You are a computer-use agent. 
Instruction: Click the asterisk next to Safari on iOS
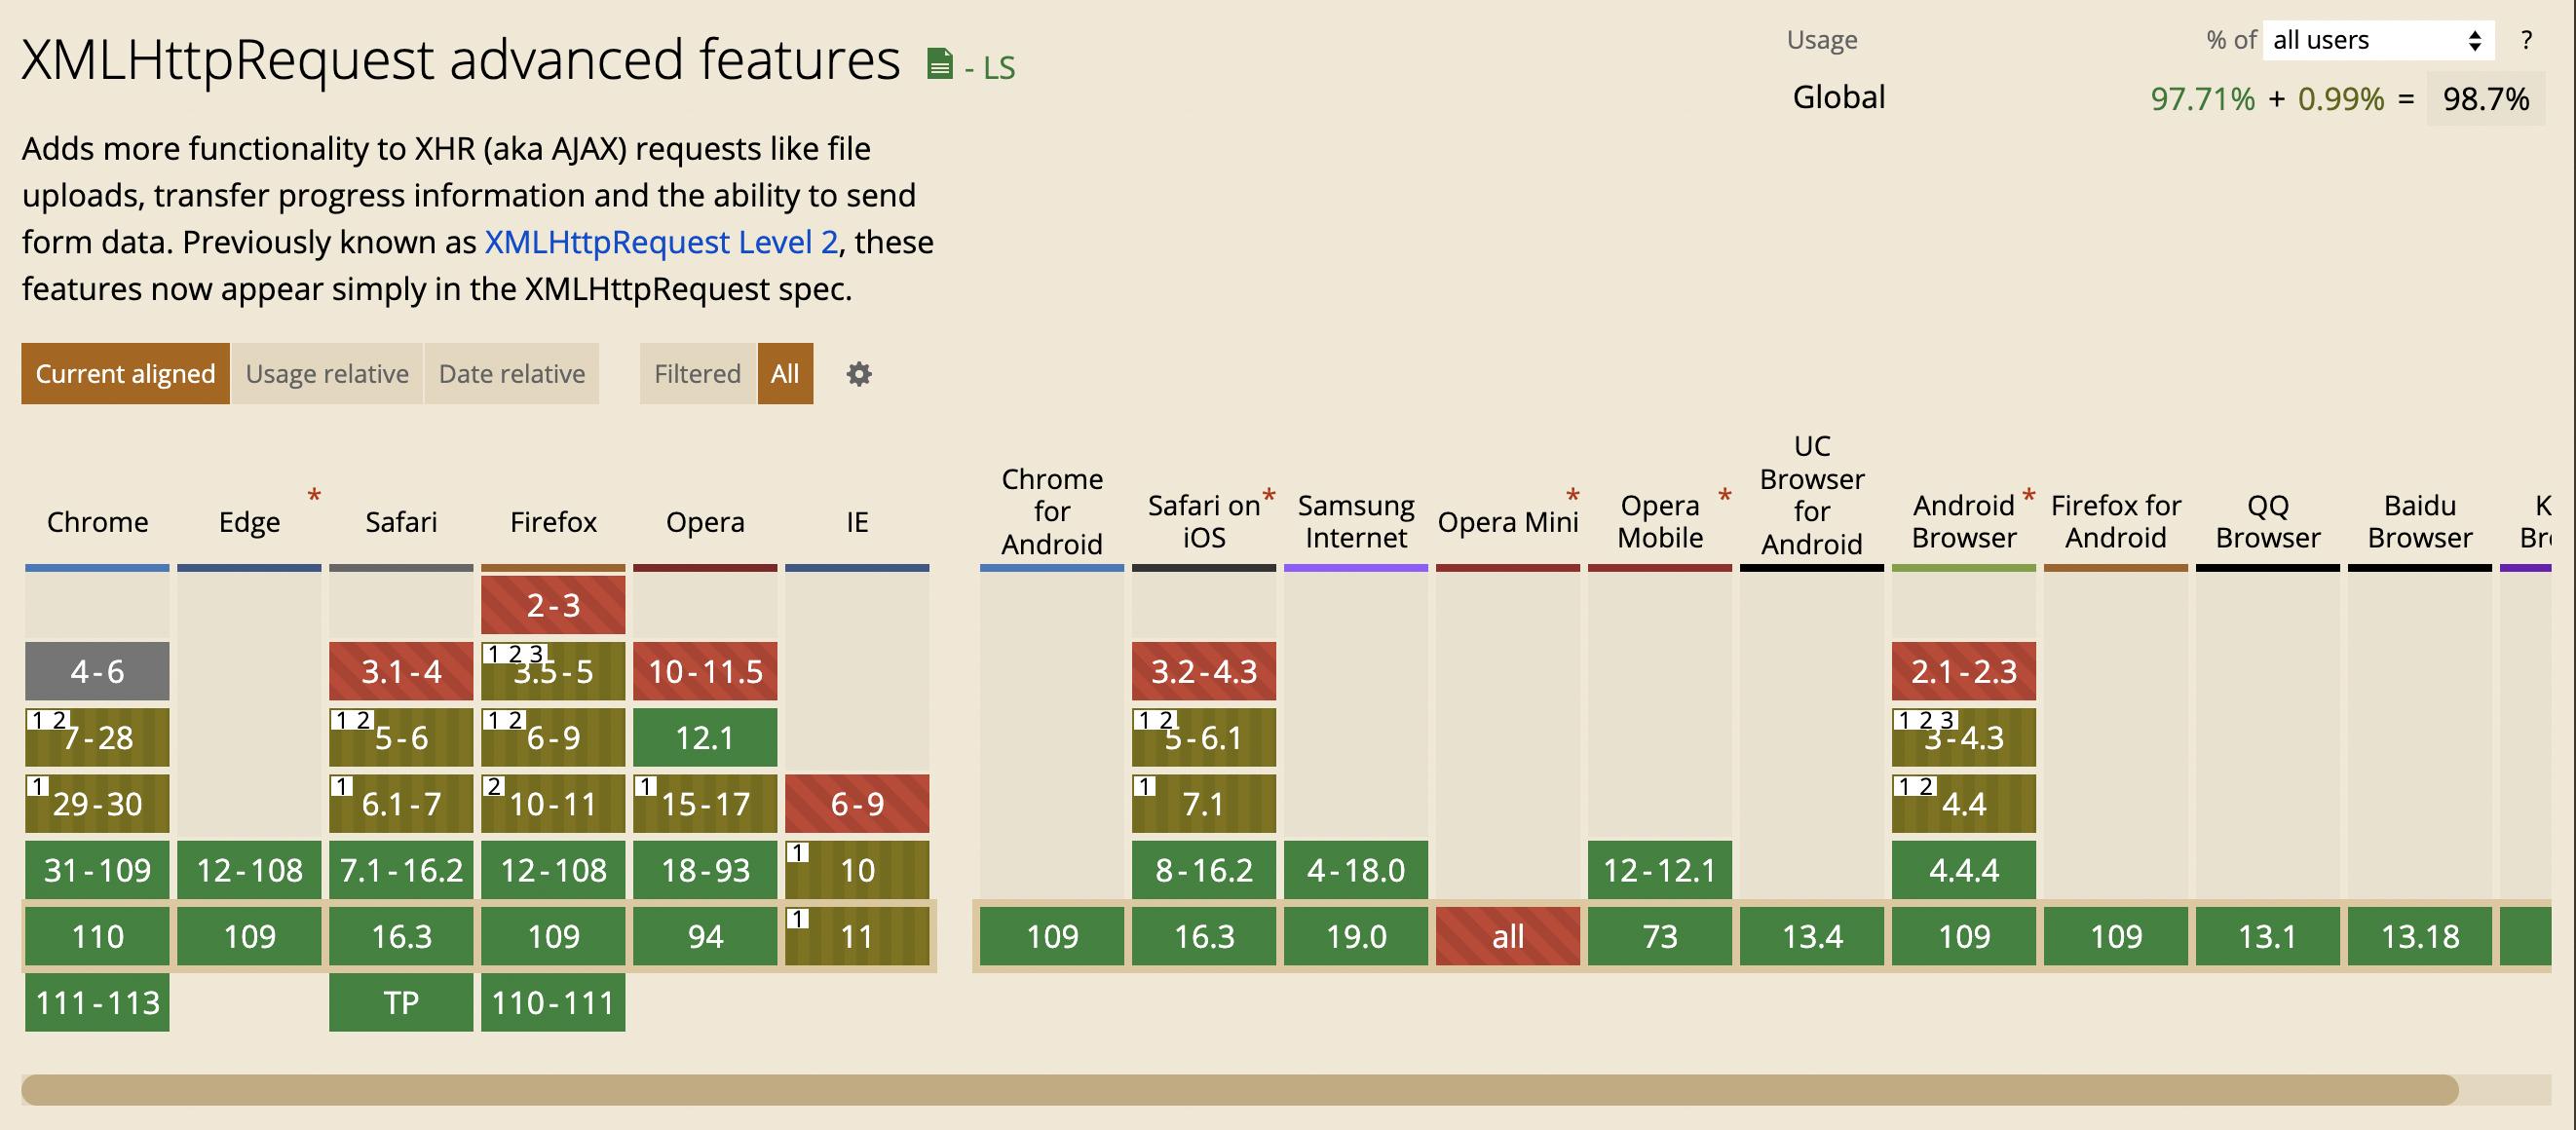pyautogui.click(x=1269, y=496)
